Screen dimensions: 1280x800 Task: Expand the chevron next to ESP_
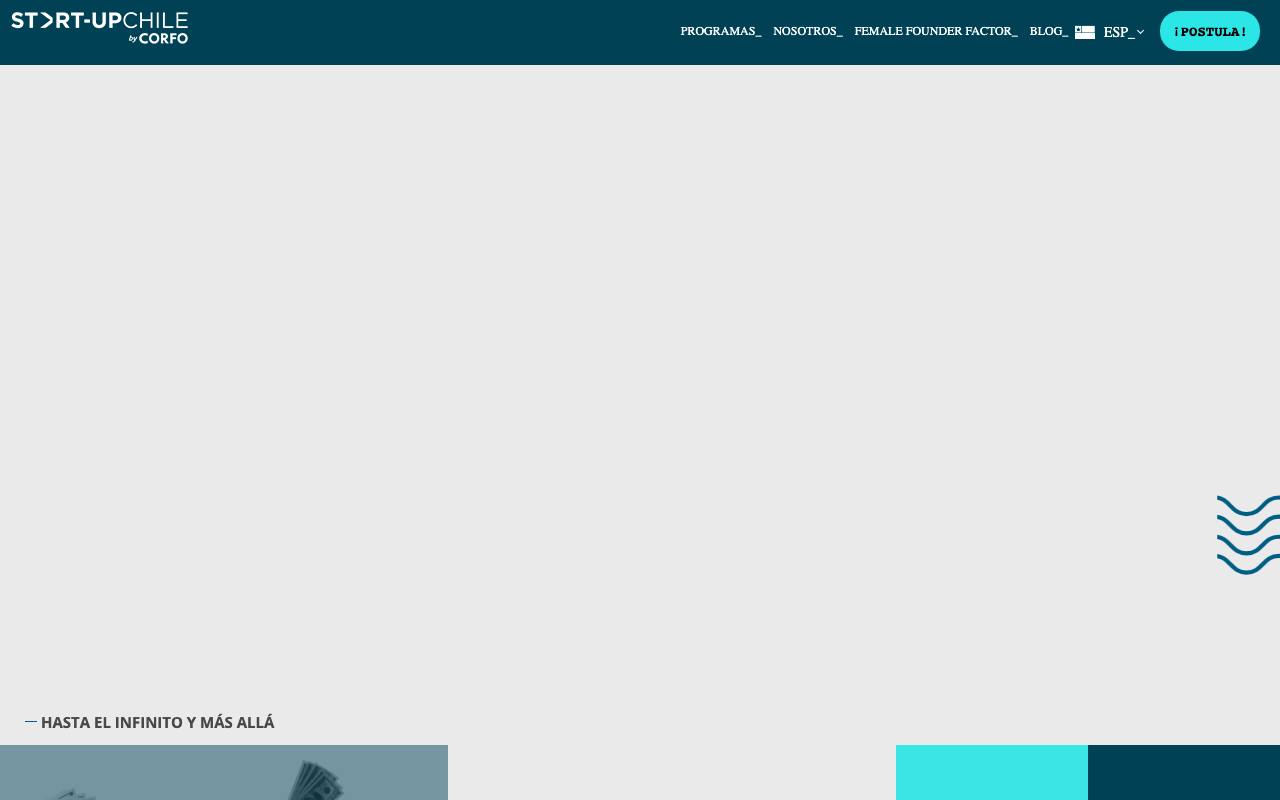click(x=1140, y=32)
